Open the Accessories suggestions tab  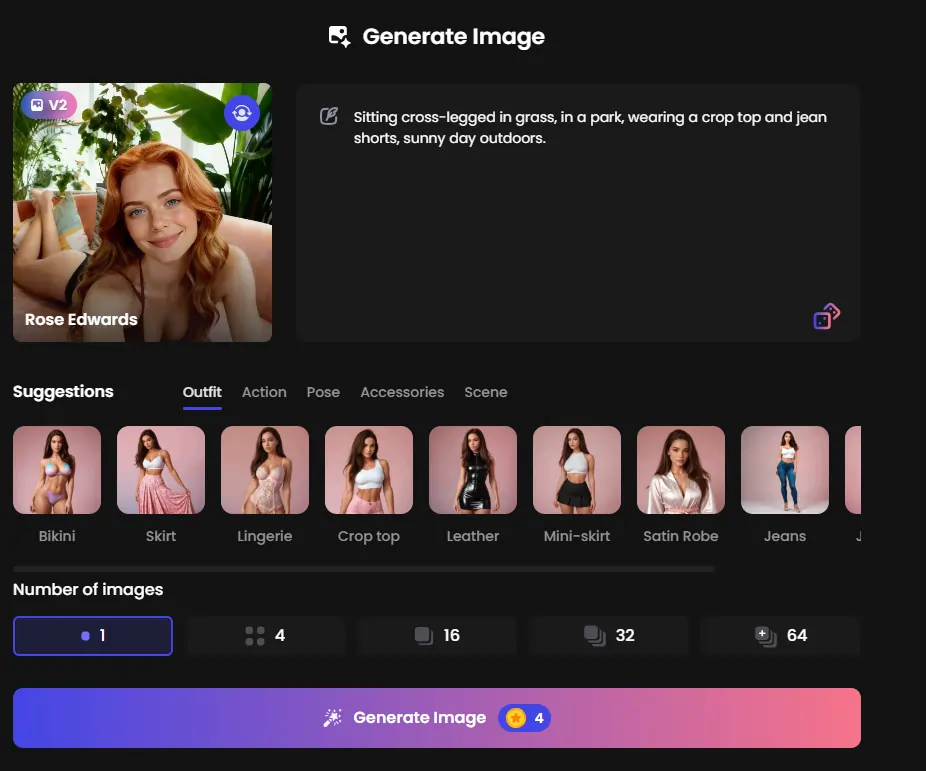pos(402,392)
